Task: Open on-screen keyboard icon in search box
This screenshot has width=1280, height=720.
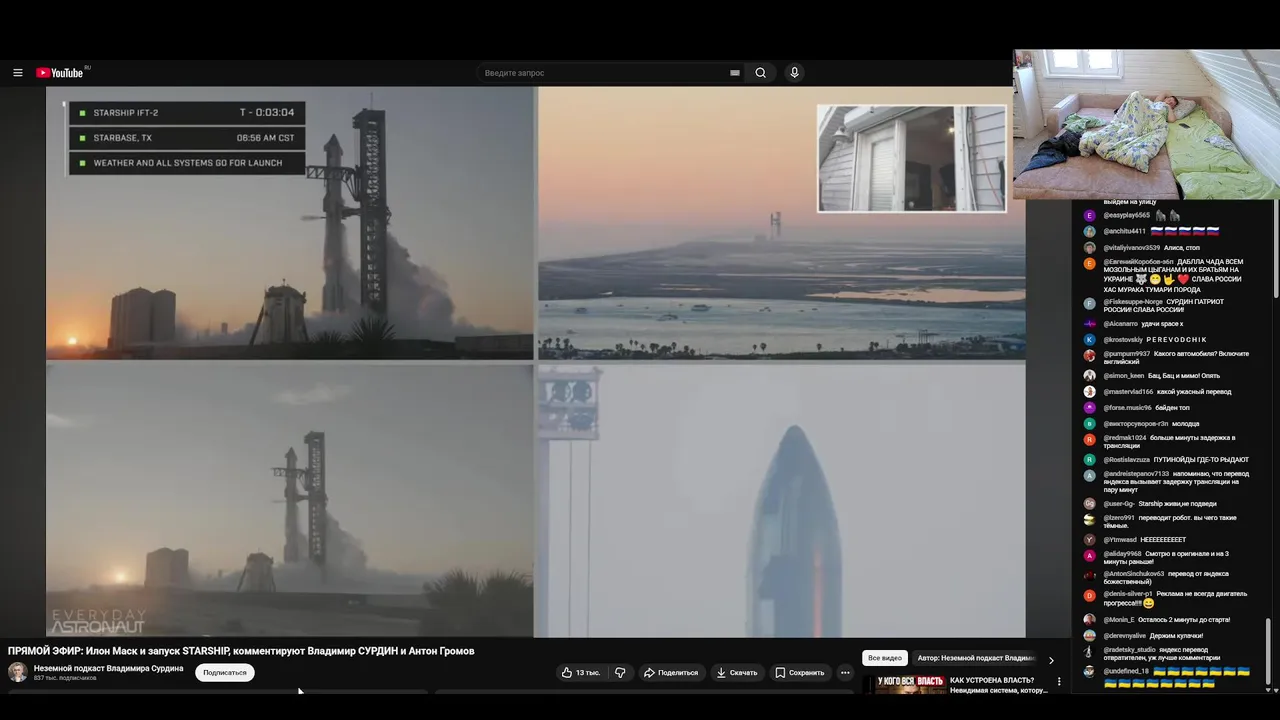Action: click(735, 73)
